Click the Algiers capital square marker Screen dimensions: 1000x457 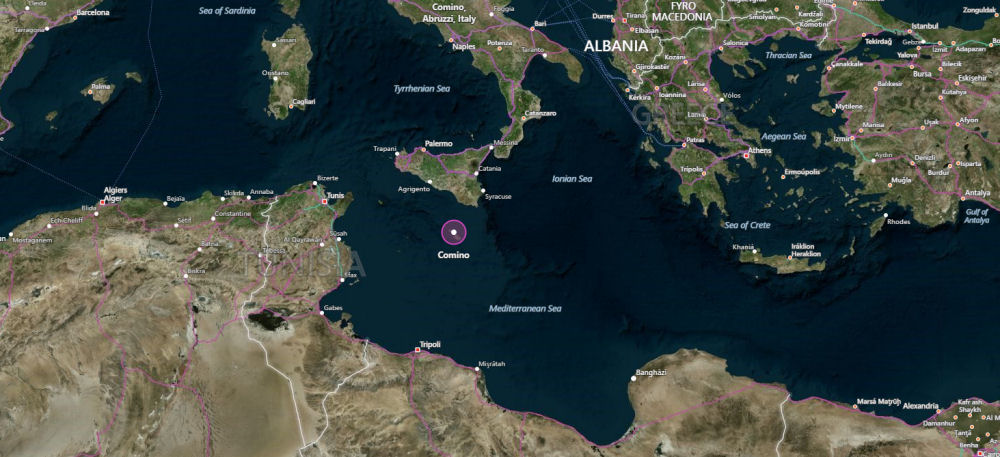point(102,203)
